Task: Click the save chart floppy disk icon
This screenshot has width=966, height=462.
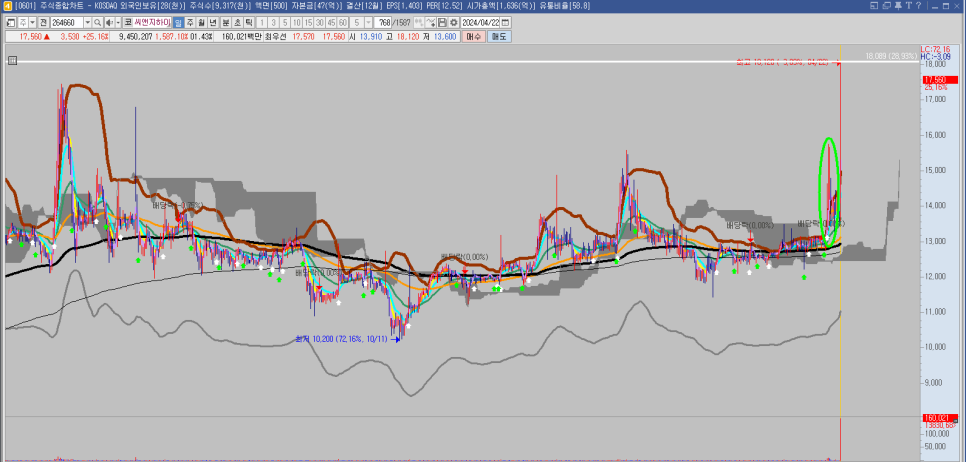Action: click(442, 23)
